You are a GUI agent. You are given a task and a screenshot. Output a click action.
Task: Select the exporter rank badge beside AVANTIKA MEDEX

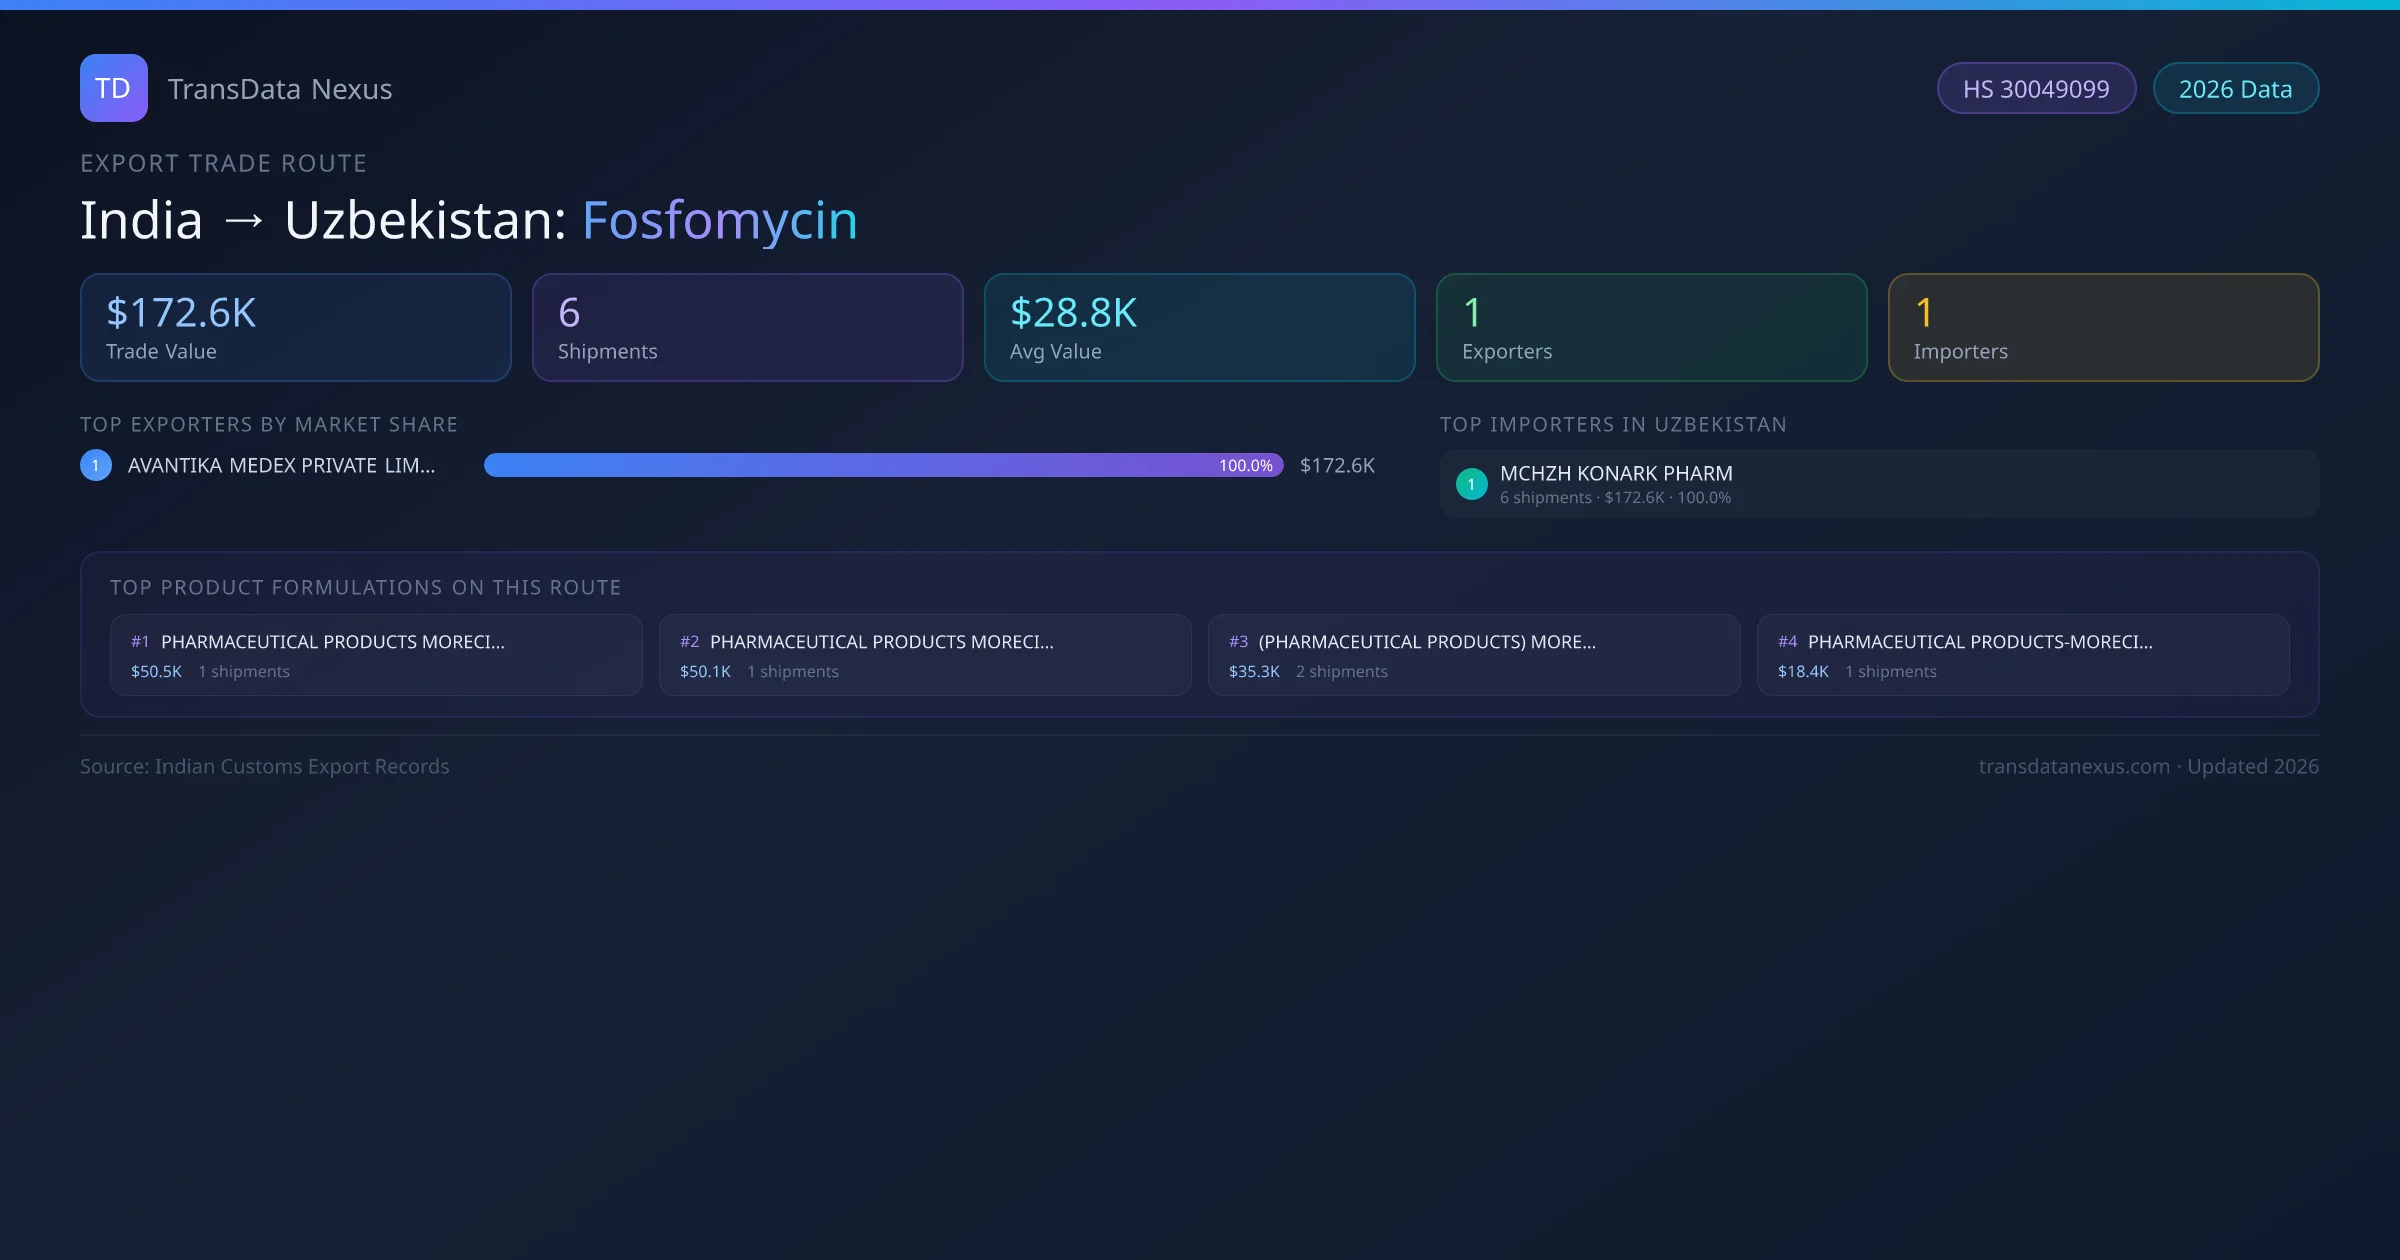(95, 464)
